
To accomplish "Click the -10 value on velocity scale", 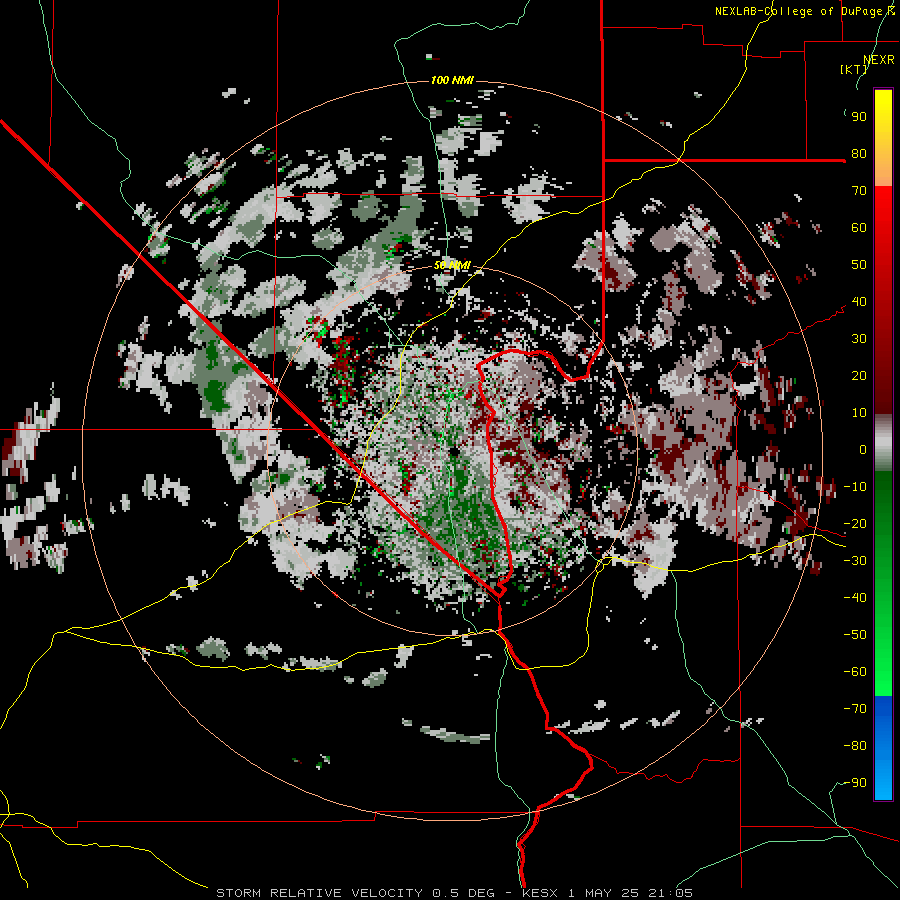I will pos(855,487).
